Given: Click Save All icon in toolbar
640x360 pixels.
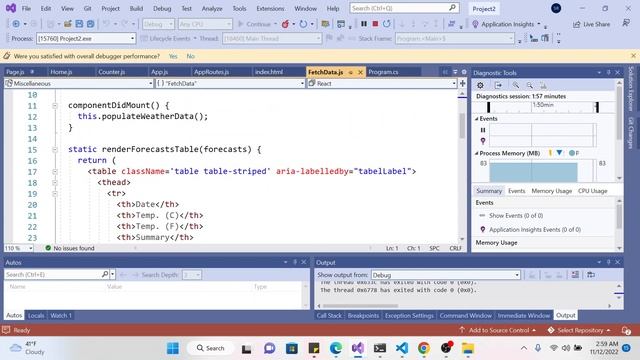Looking at the screenshot, I should 91,24.
